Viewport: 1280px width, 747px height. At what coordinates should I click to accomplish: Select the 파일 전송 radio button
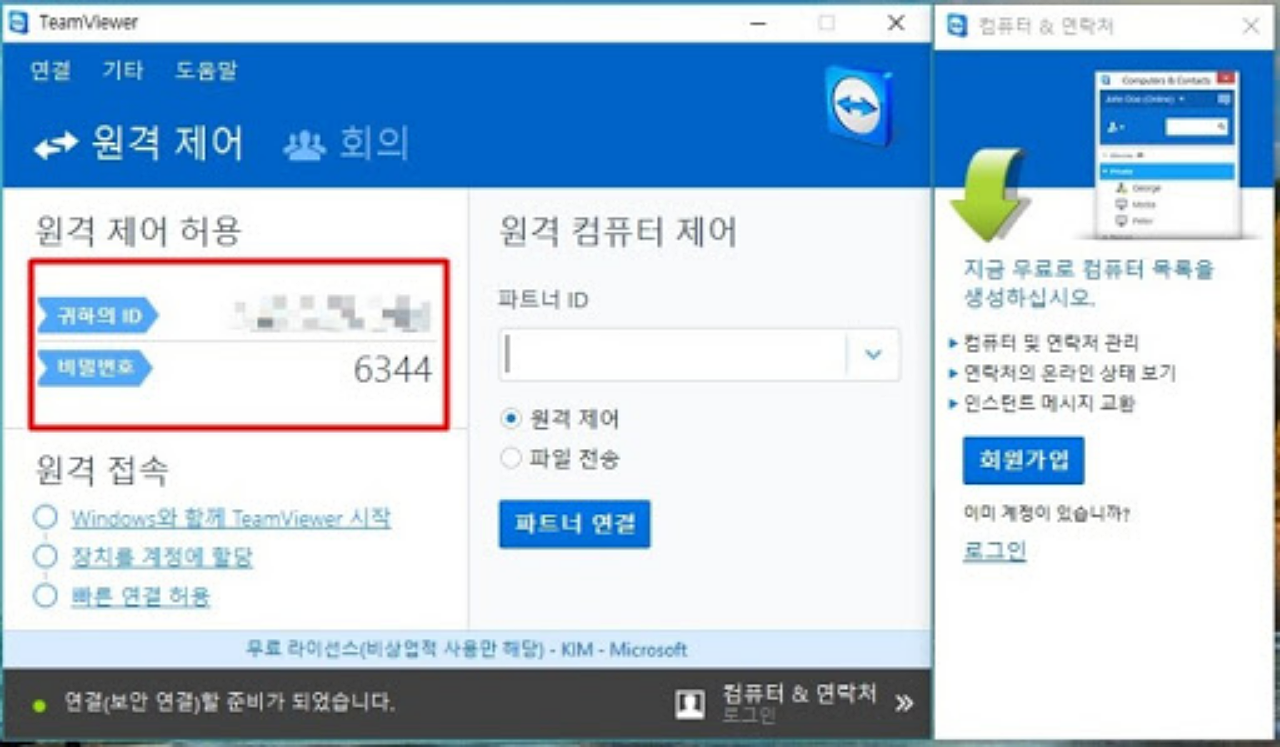[511, 459]
